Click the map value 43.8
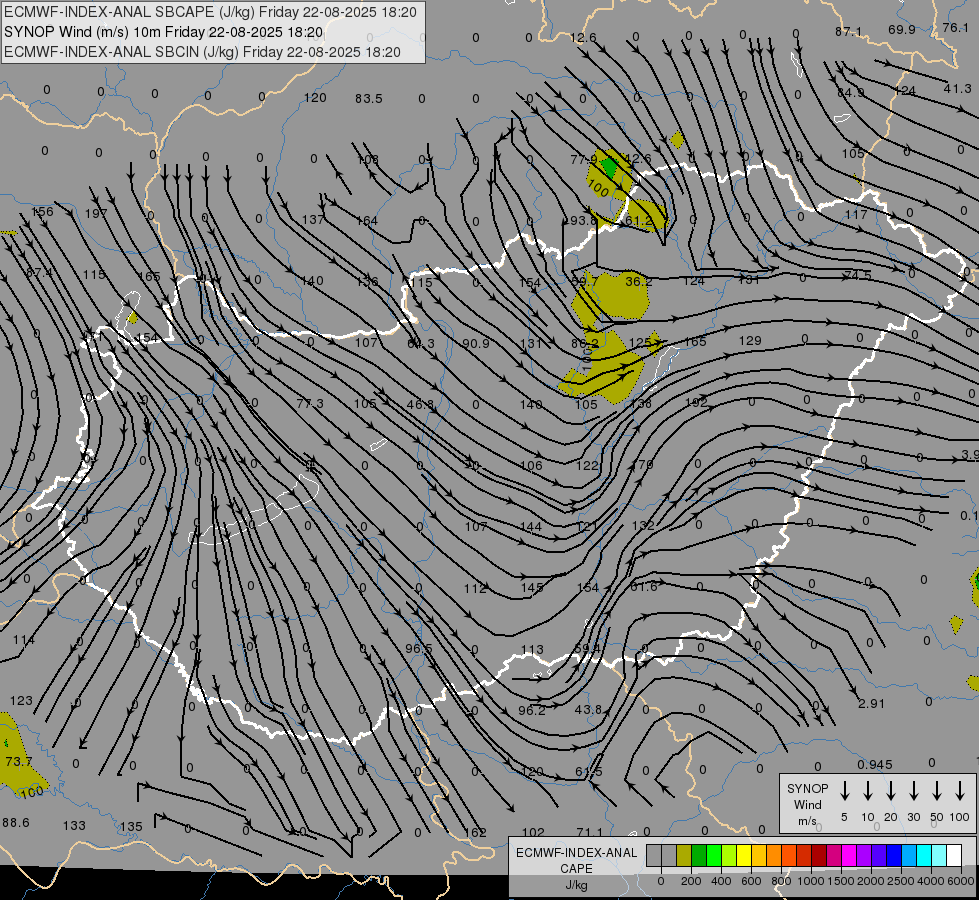 point(588,710)
